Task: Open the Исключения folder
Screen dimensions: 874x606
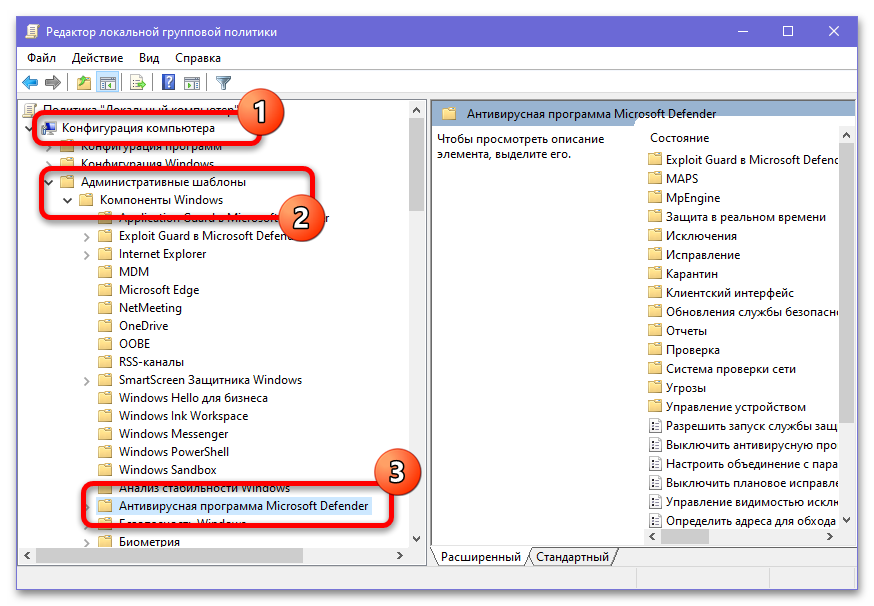Action: coord(701,236)
